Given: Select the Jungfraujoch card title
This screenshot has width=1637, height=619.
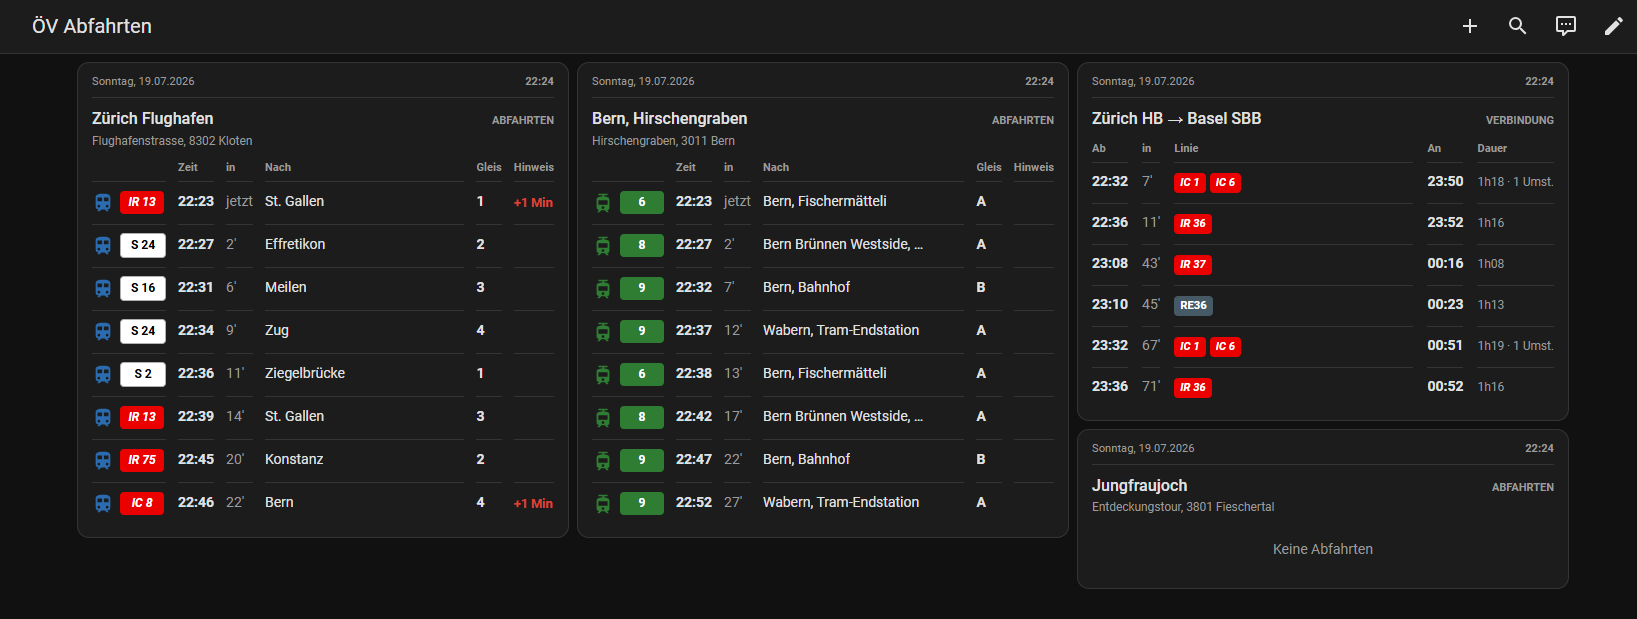Looking at the screenshot, I should pyautogui.click(x=1140, y=485).
